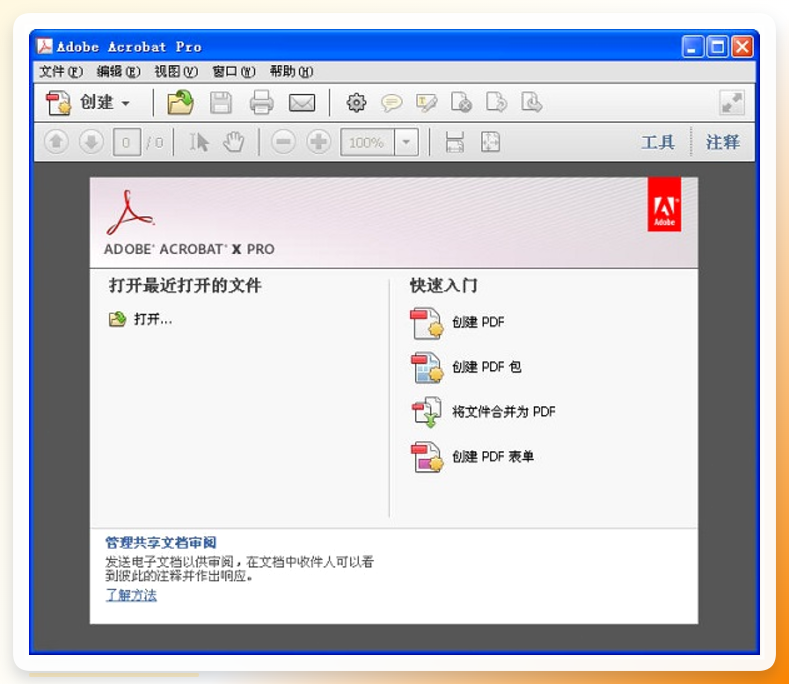Image resolution: width=789 pixels, height=684 pixels.
Task: Click the 将文件合并为 PDF link text
Action: [x=504, y=412]
